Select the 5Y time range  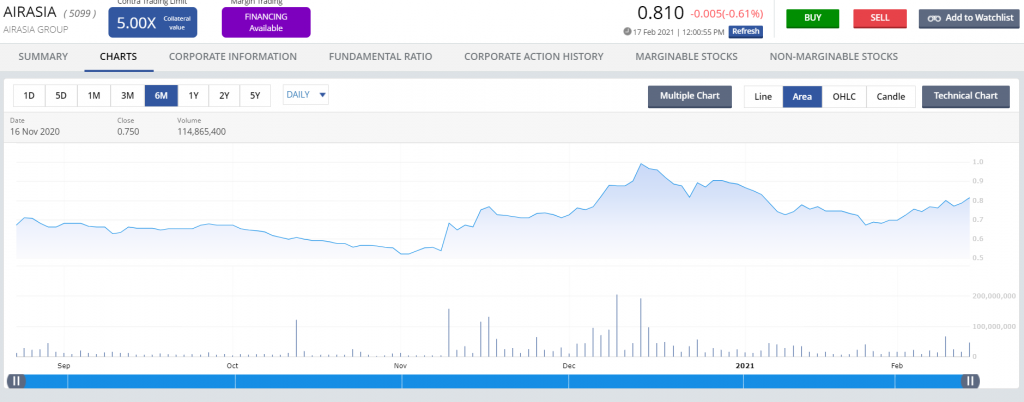255,96
